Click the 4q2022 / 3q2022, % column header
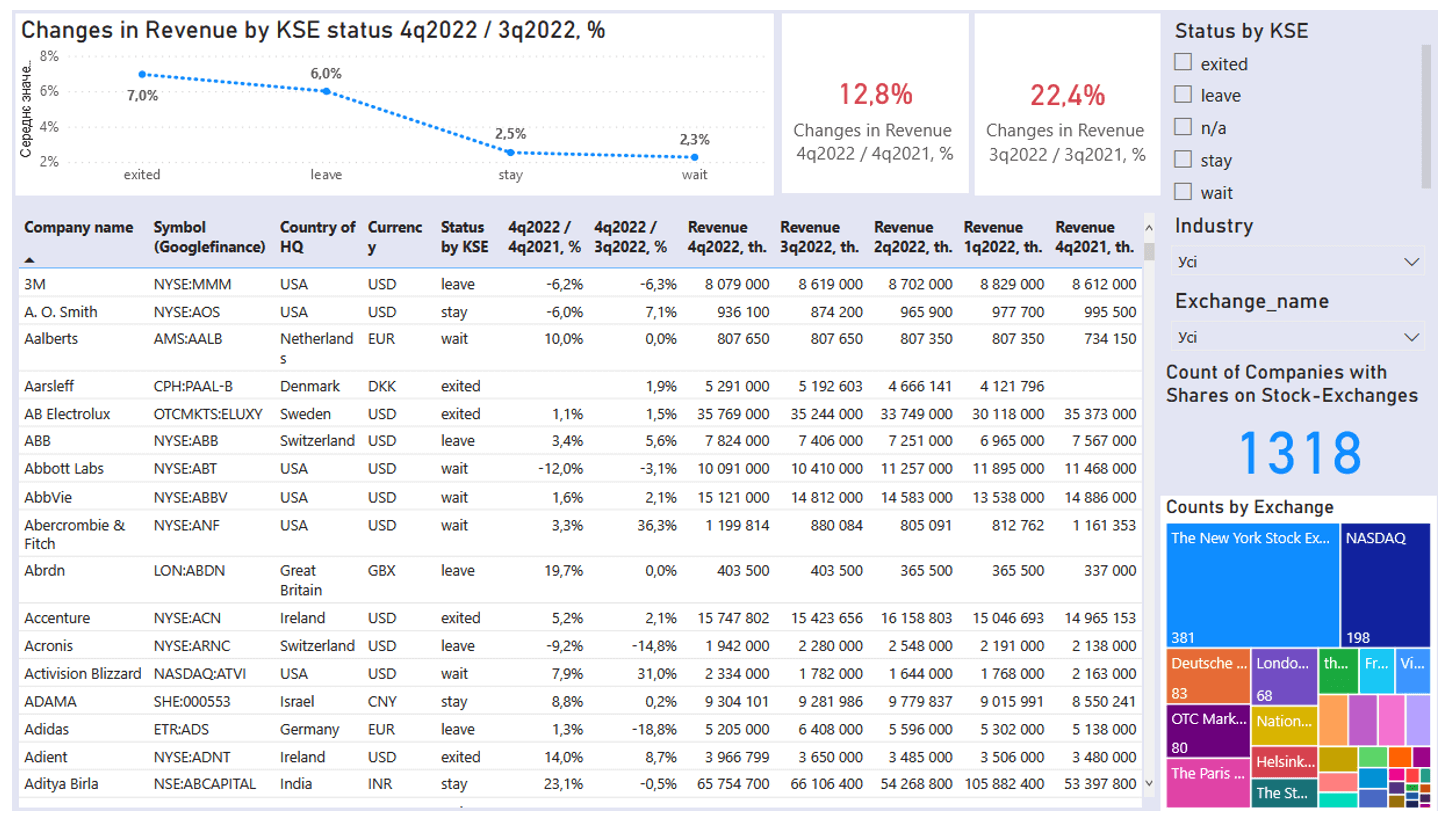Image resolution: width=1446 pixels, height=824 pixels. (630, 237)
